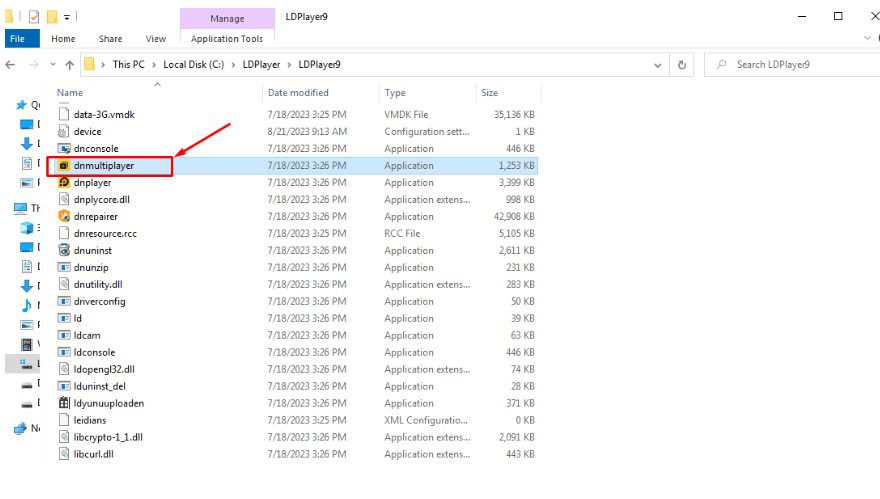Select the libcurl.dll file icon
This screenshot has width=880, height=499.
click(64, 454)
